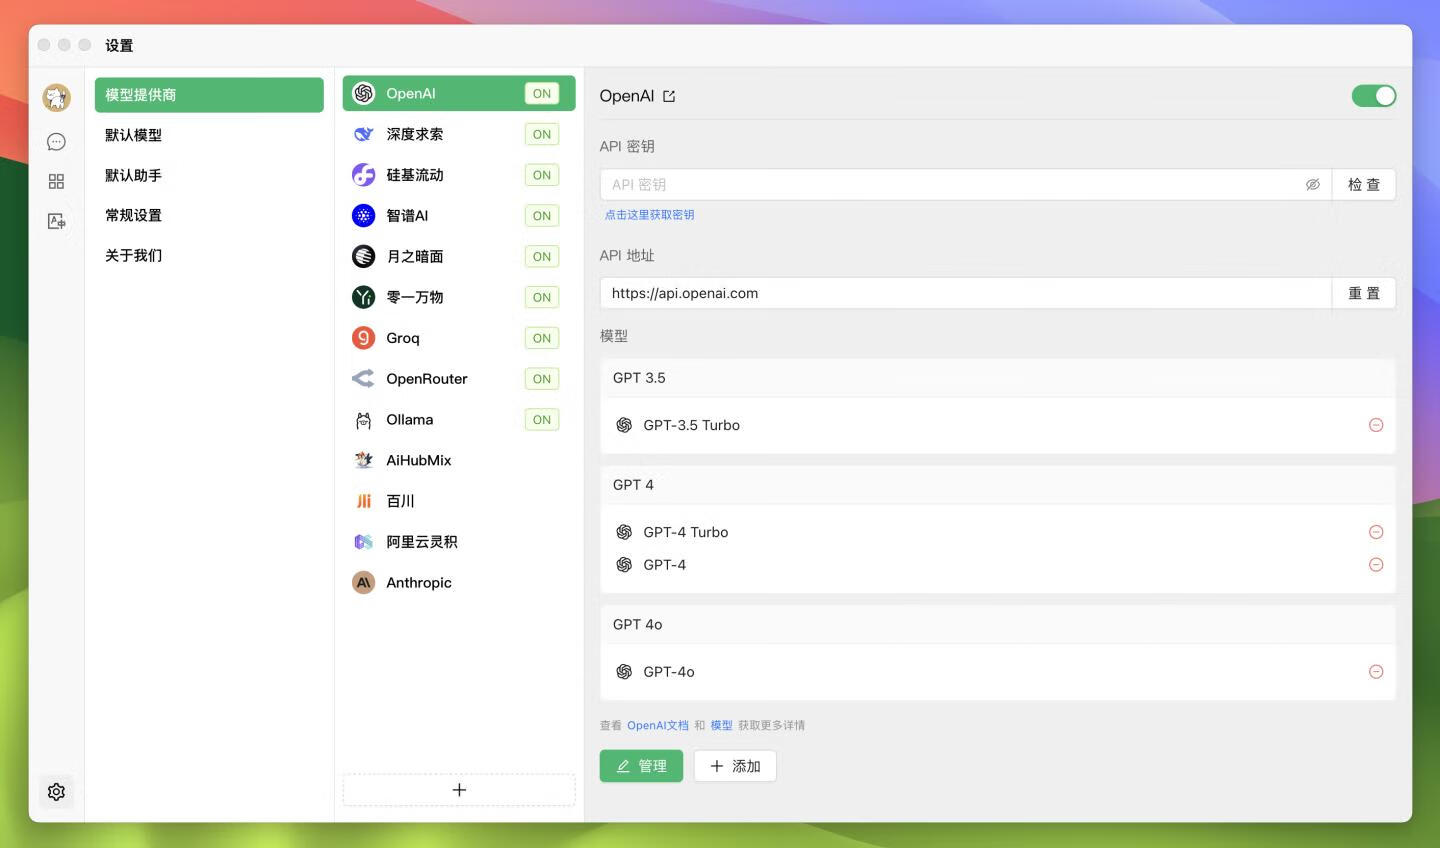The width and height of the screenshot is (1440, 848).
Task: Click the OpenAI logo in provider list
Action: [364, 93]
